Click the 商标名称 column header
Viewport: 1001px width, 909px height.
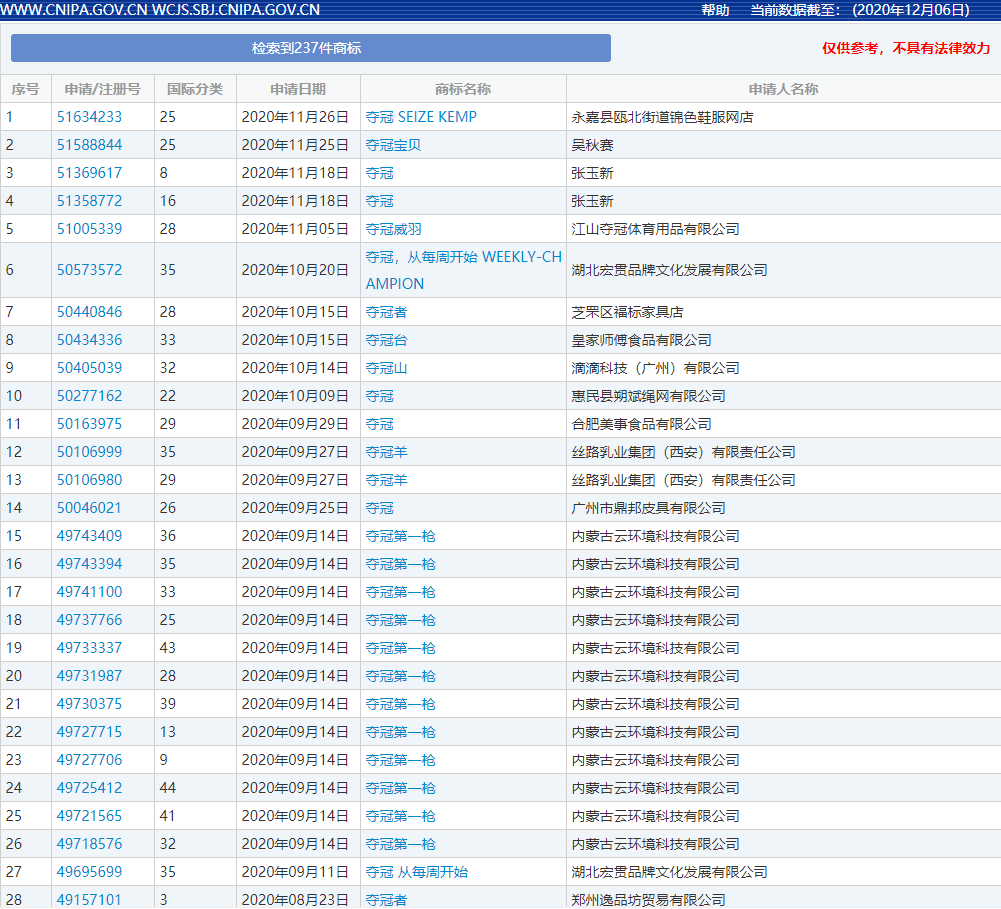[465, 89]
